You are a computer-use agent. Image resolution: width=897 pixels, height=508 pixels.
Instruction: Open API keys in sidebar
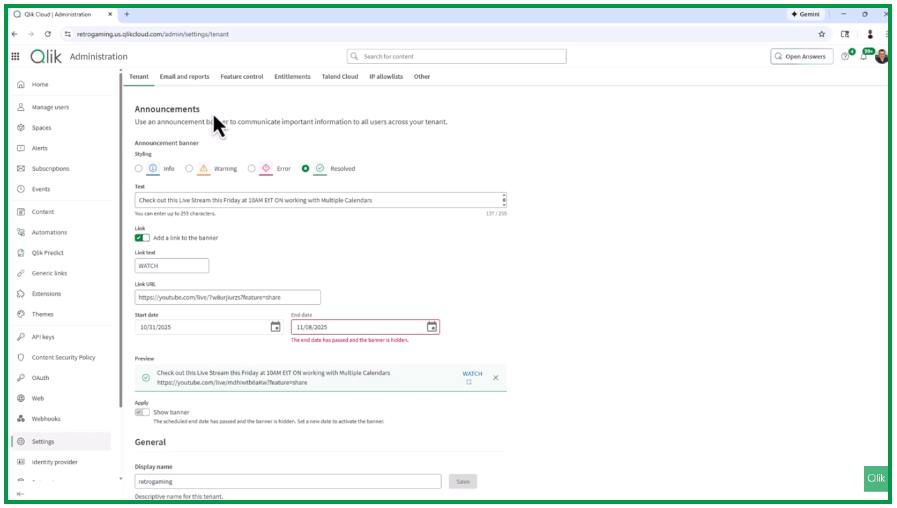(43, 337)
